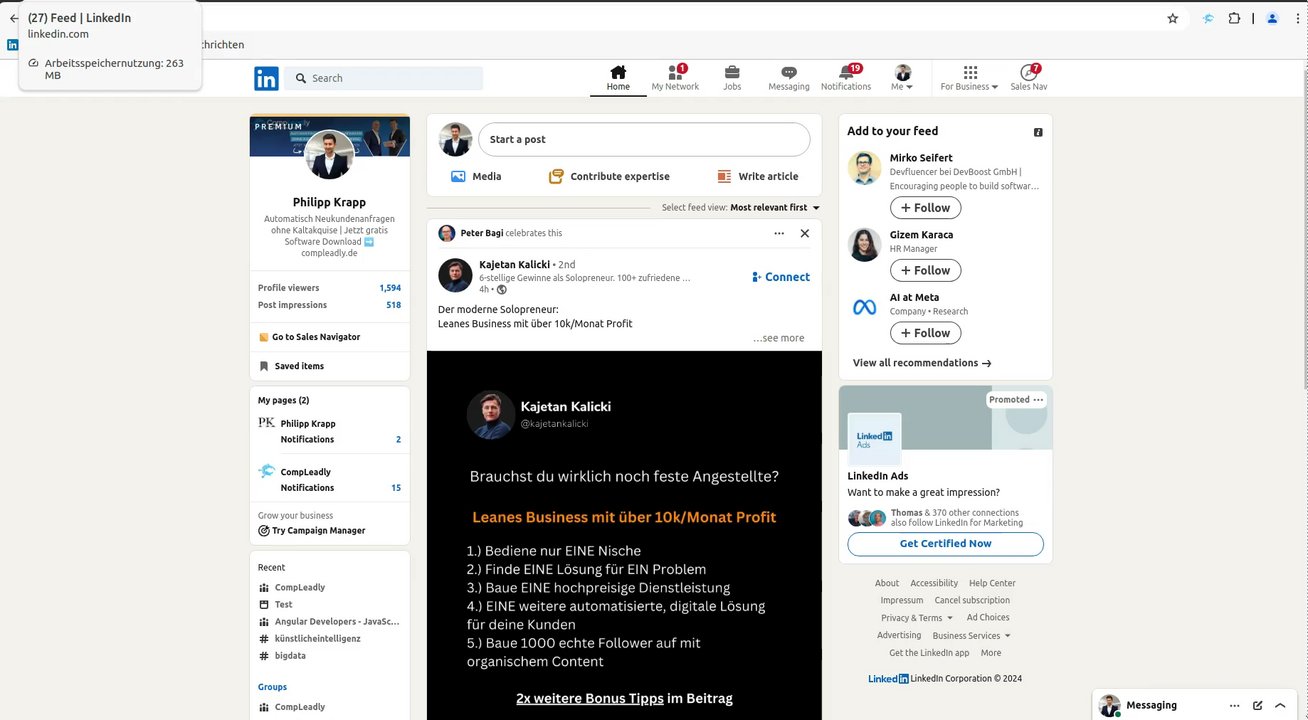The height and width of the screenshot is (720, 1308).
Task: Expand Privacy & Terms footer dropdown
Action: click(x=917, y=618)
